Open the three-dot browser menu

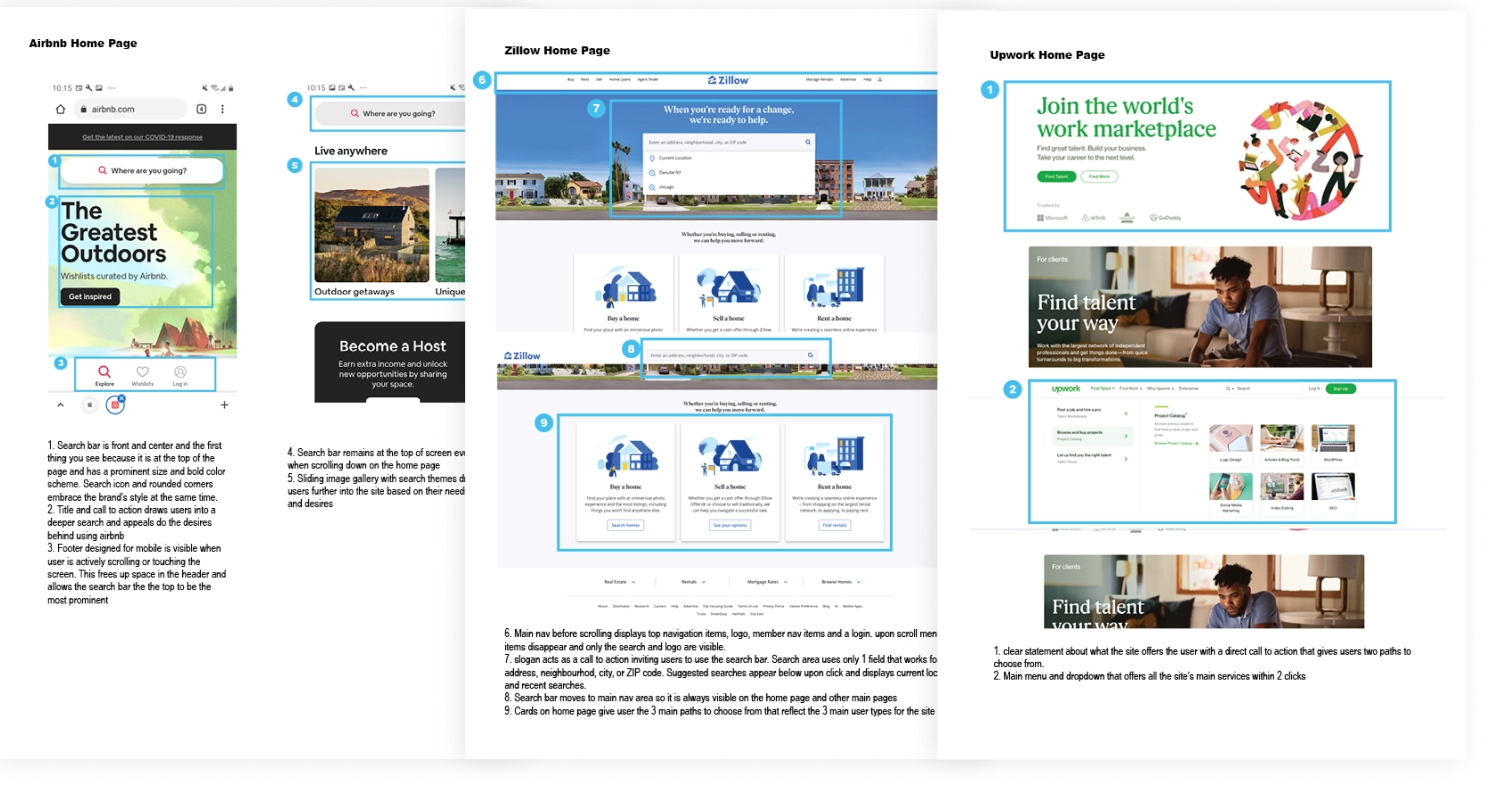222,109
